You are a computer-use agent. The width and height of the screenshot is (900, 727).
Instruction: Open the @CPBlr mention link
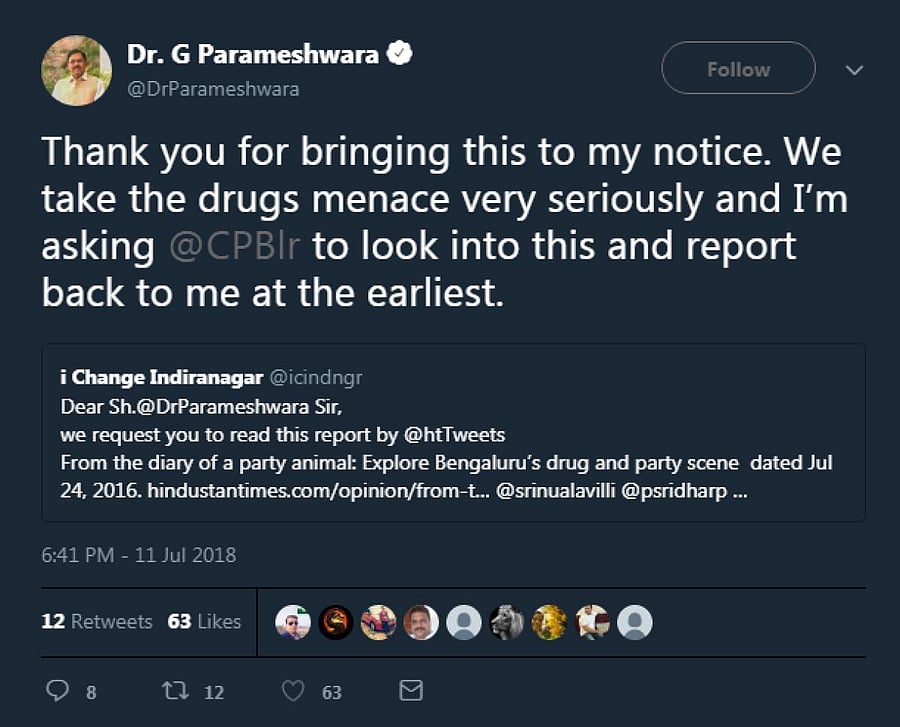[x=235, y=246]
